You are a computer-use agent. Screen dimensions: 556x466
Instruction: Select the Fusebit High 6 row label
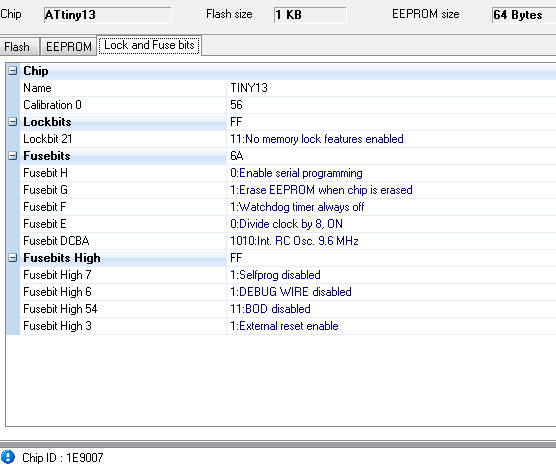click(57, 292)
